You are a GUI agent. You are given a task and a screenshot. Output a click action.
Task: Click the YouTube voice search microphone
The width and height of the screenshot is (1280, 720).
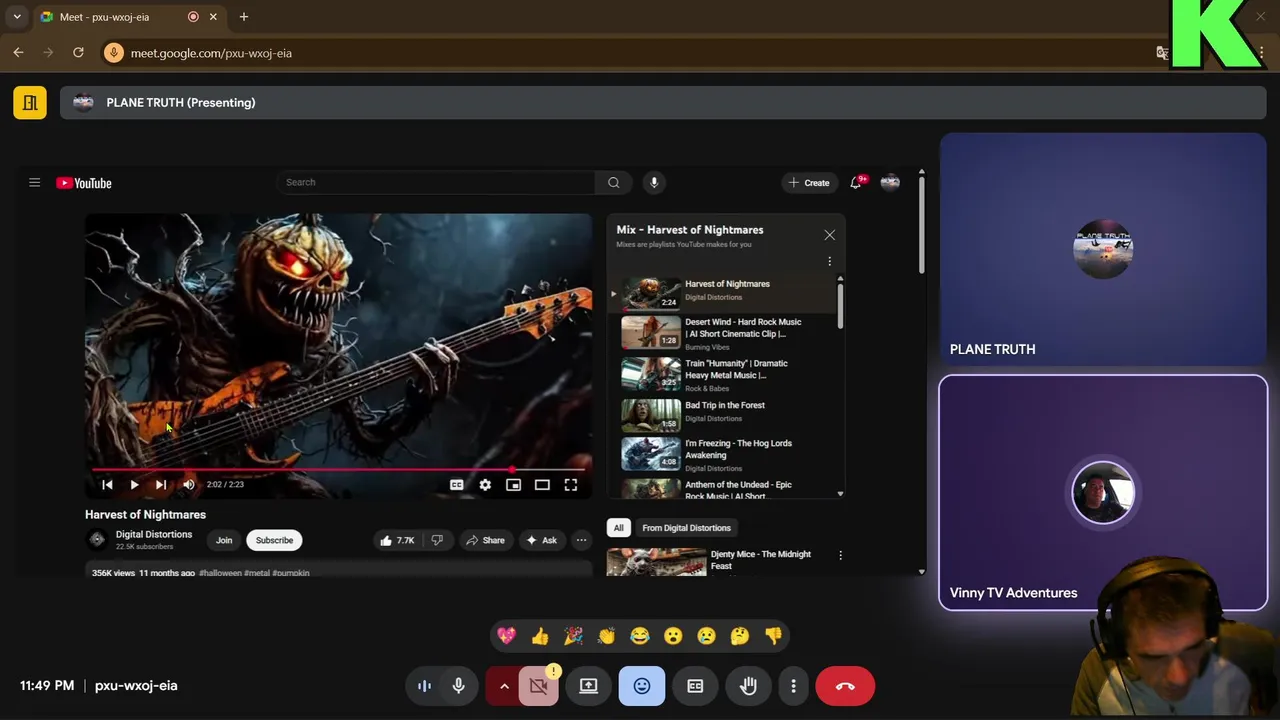[x=654, y=182]
